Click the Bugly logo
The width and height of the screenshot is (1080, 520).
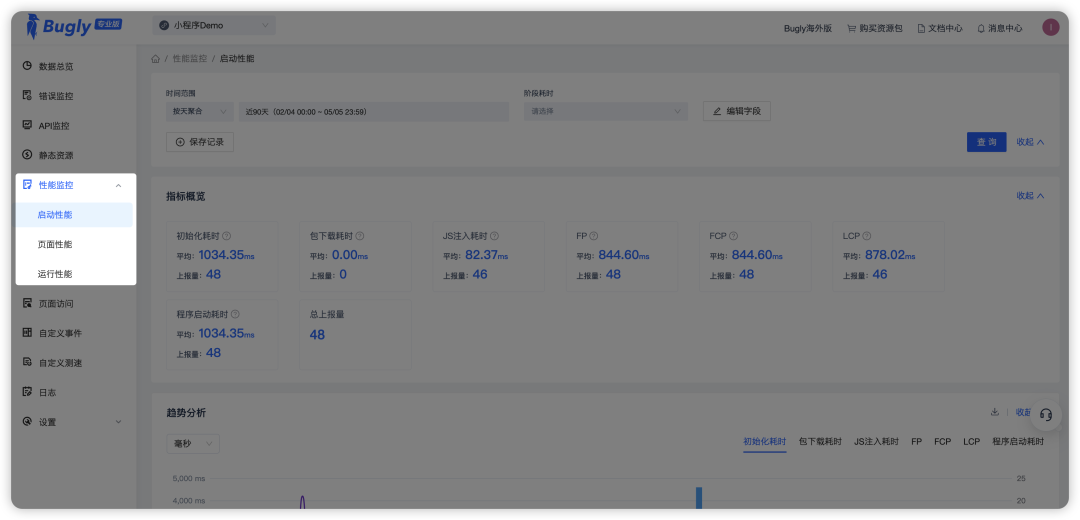[74, 26]
